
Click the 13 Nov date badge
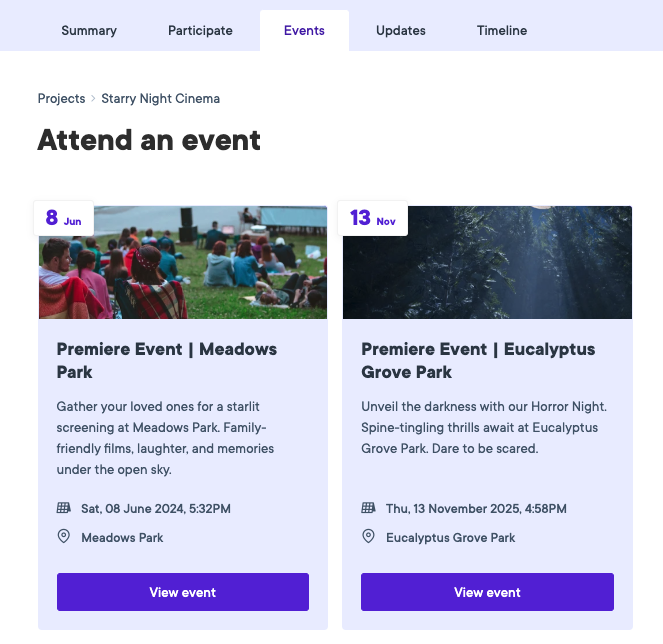click(x=373, y=218)
